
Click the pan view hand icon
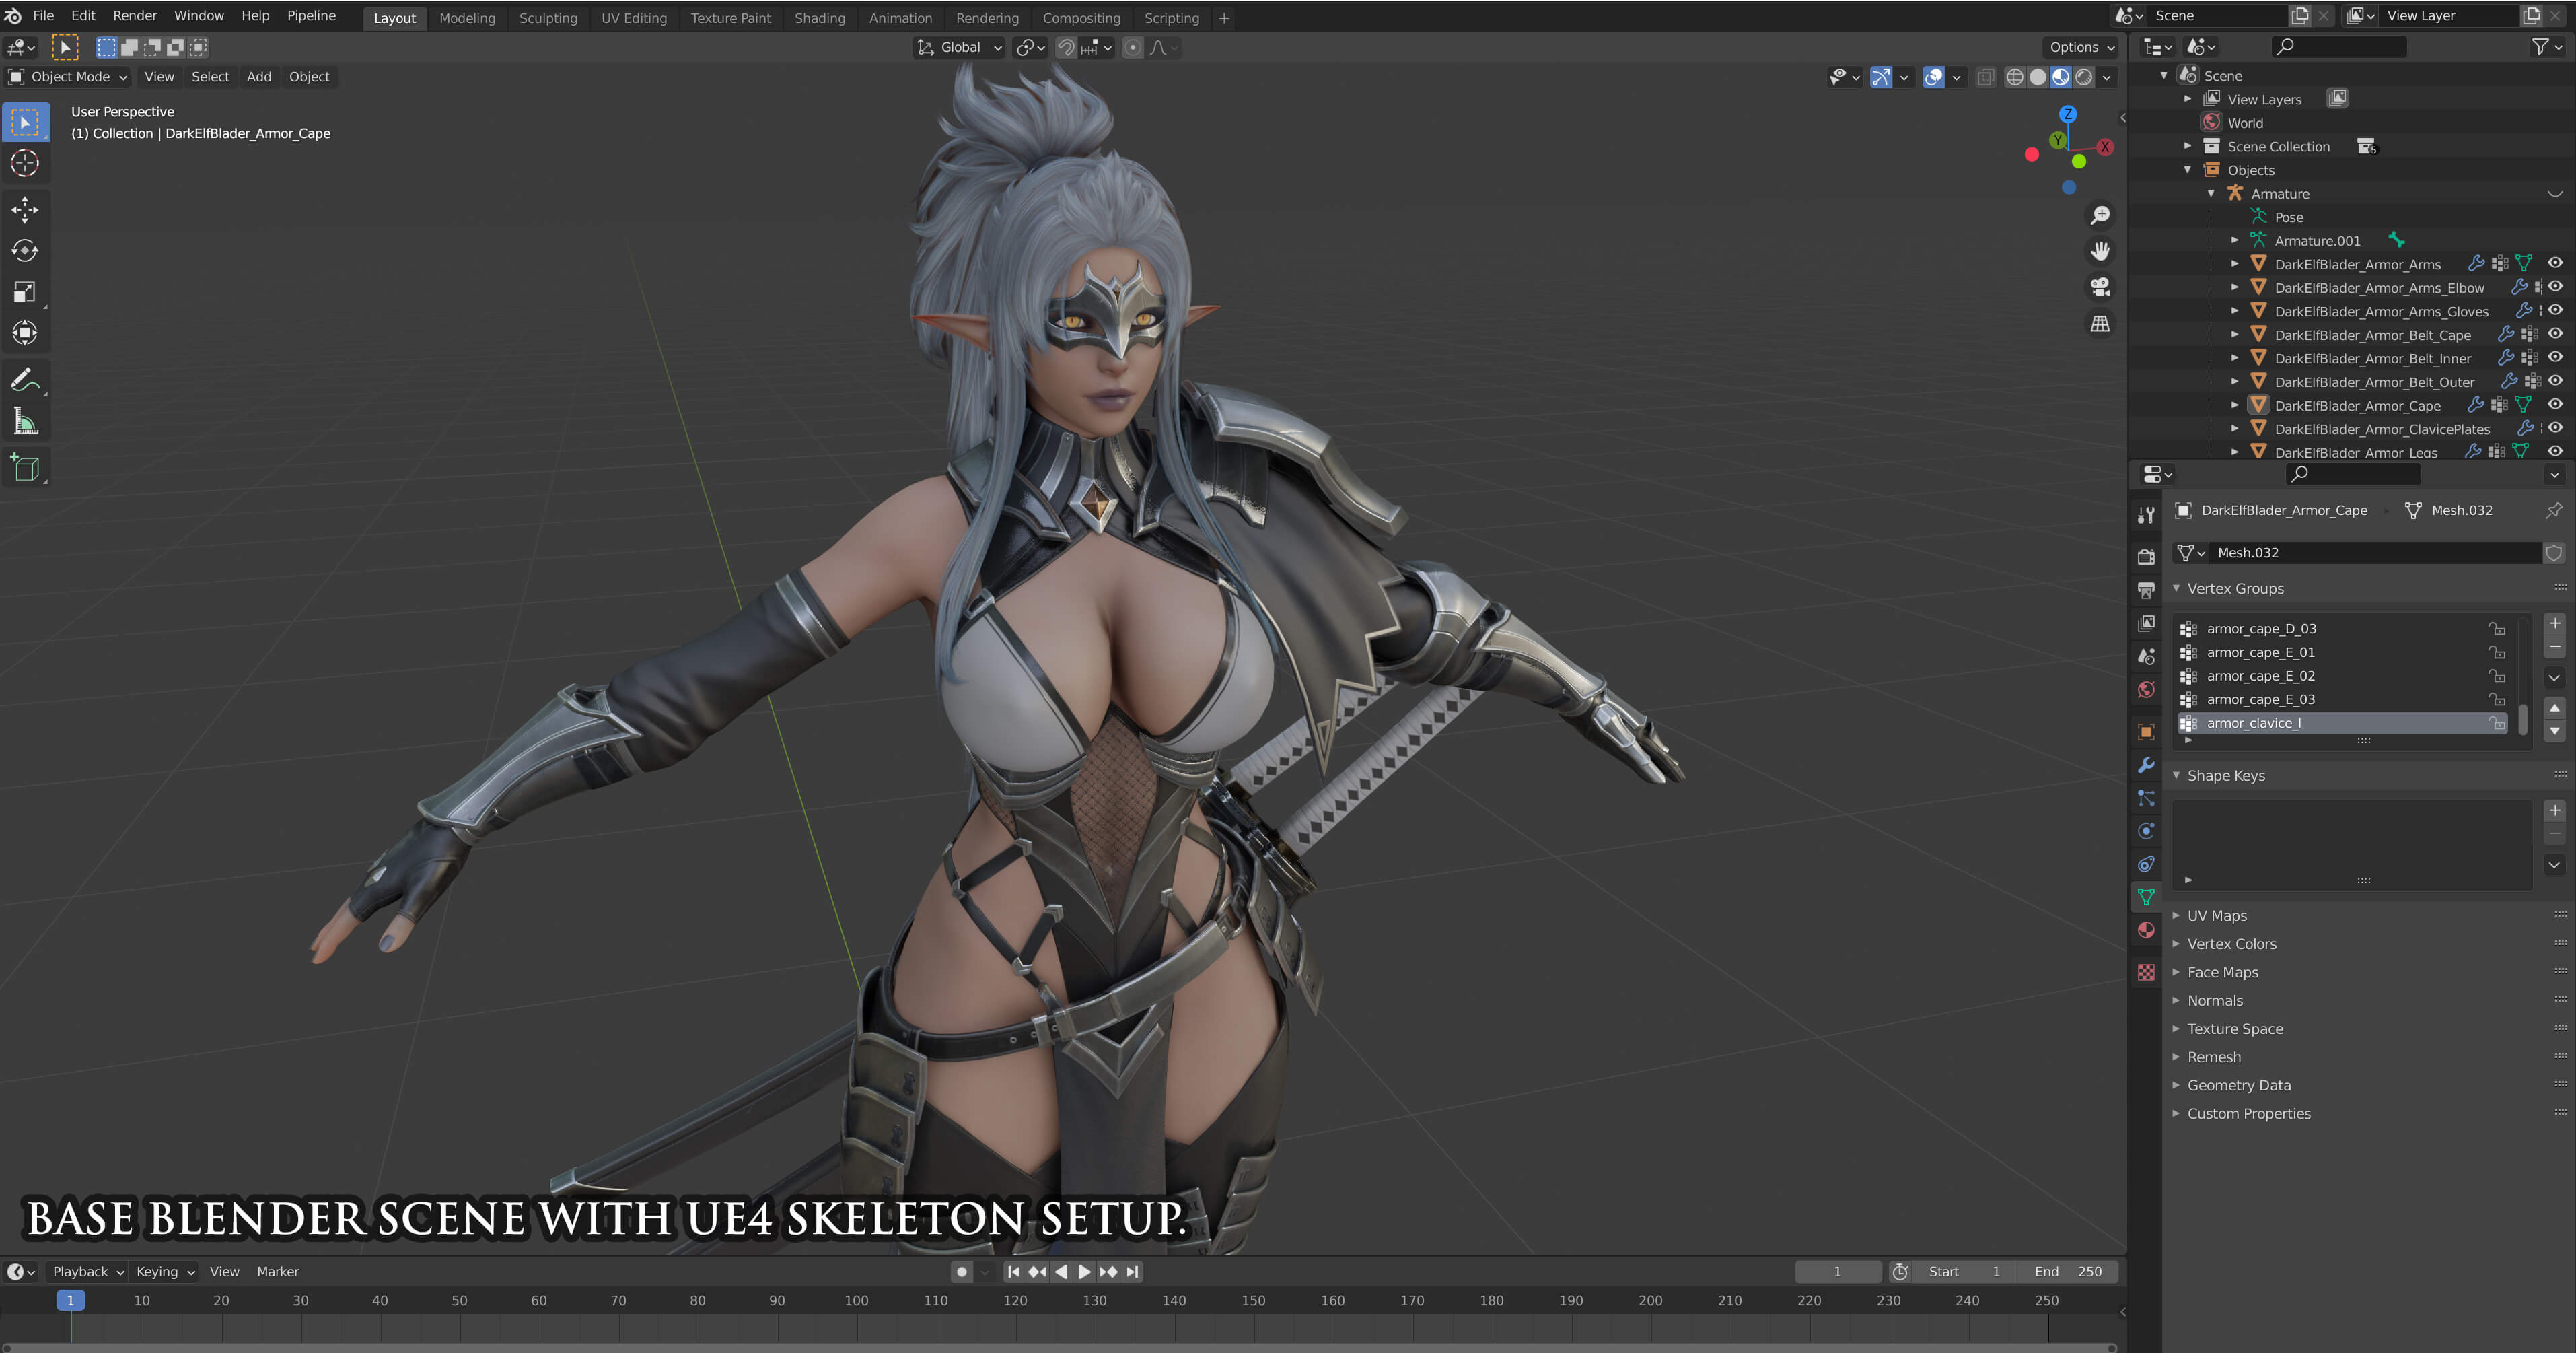pos(2100,251)
